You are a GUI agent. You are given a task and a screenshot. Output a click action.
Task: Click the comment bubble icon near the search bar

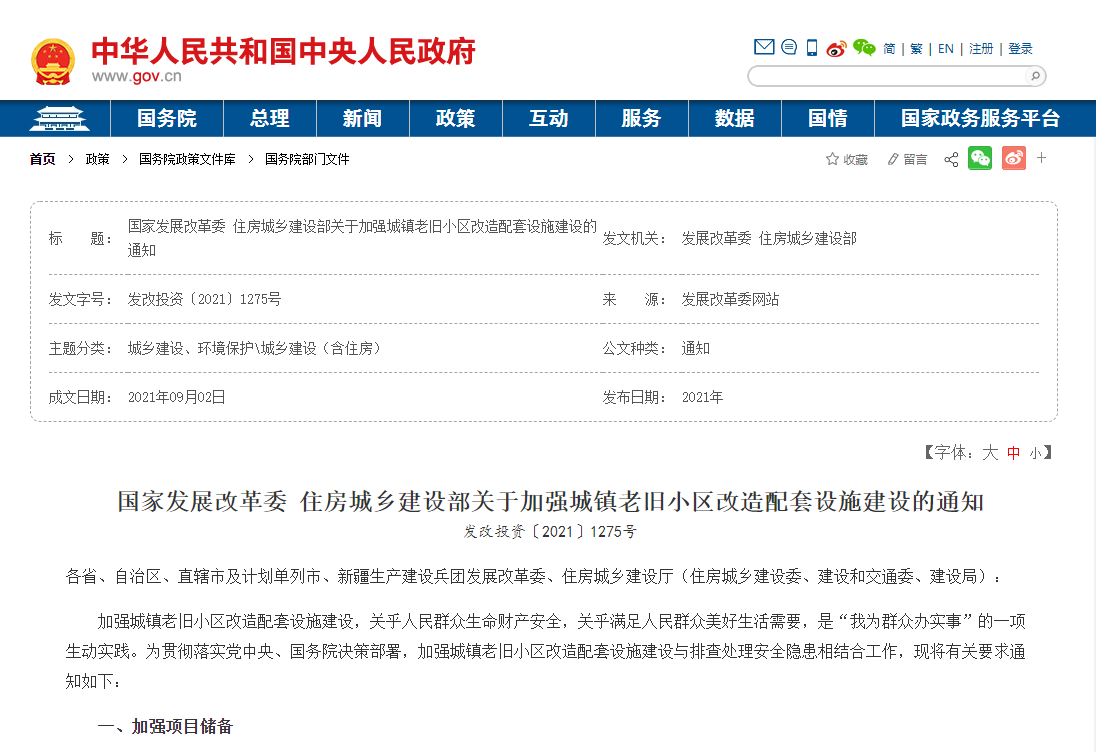[789, 47]
